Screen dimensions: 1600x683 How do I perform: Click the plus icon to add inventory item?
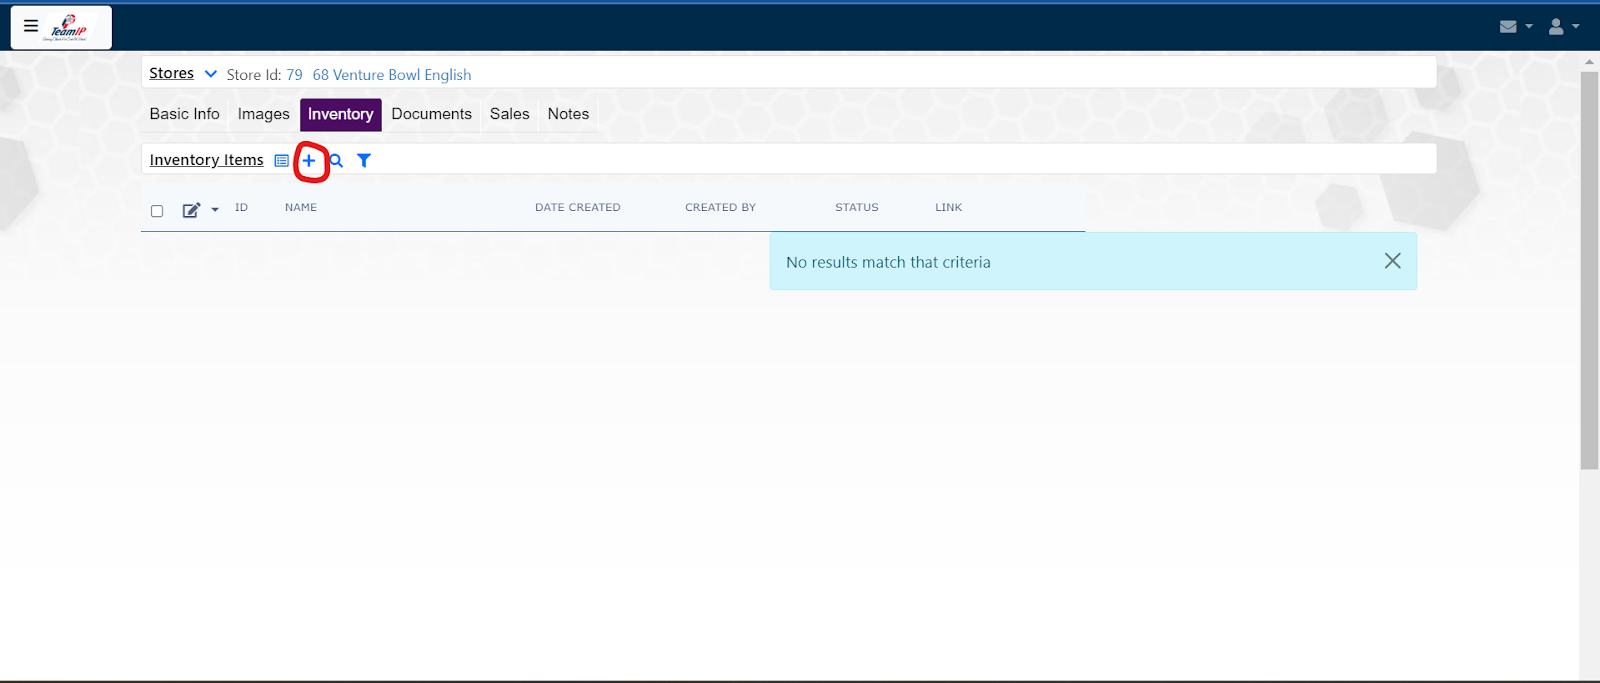[309, 161]
